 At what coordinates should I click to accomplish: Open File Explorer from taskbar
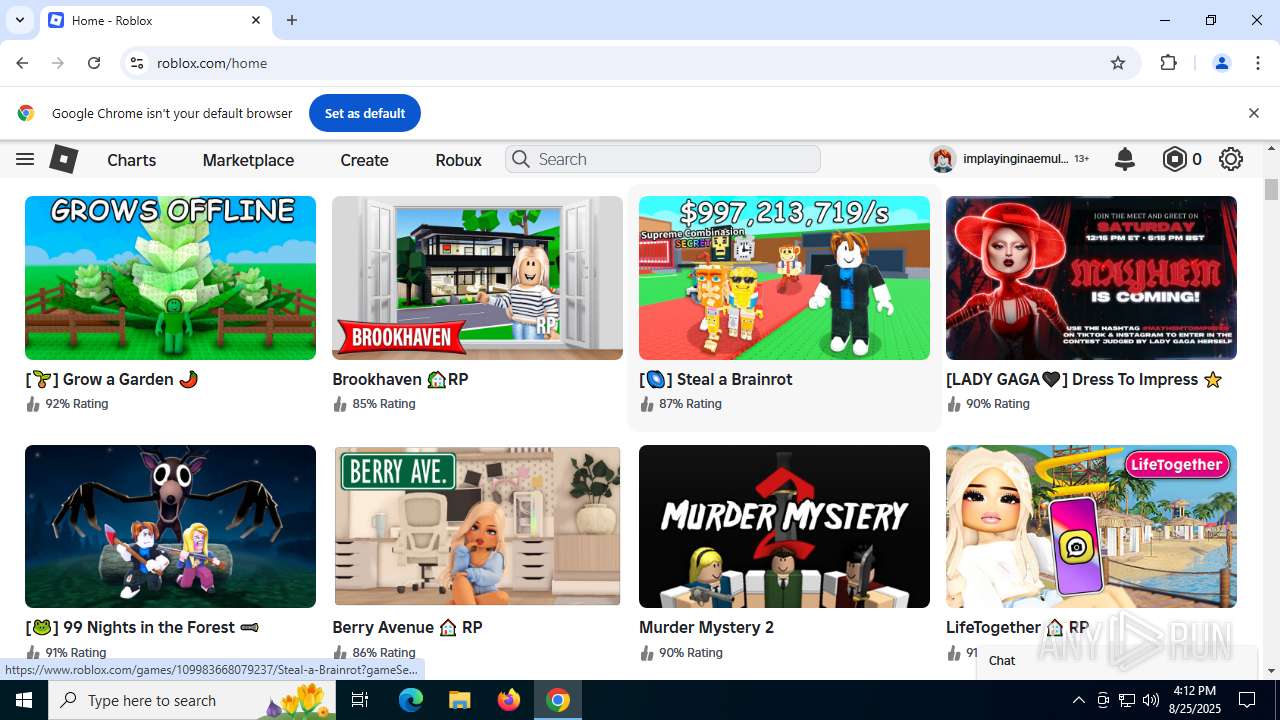459,700
